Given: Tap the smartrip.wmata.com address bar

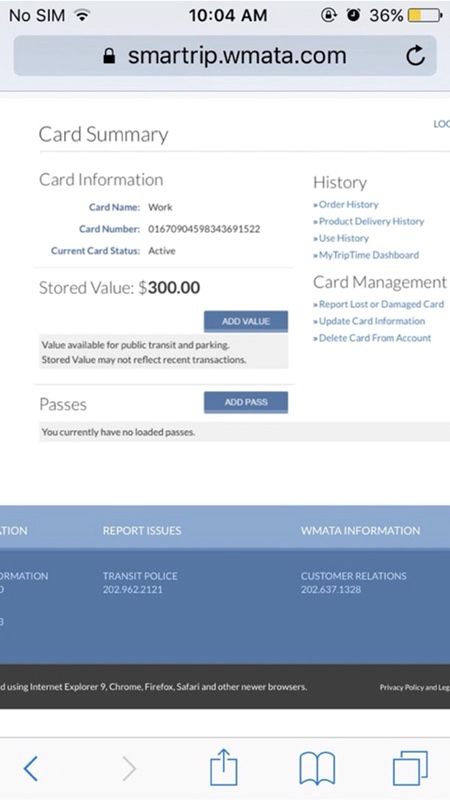Looking at the screenshot, I should [225, 56].
